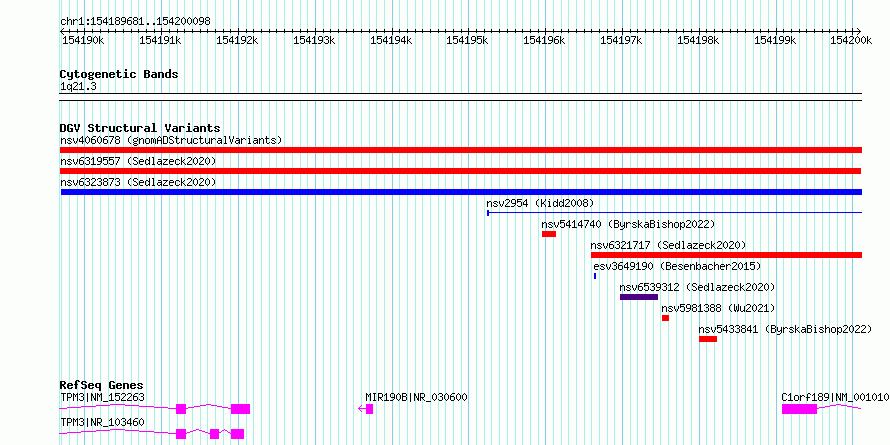Click the nsv6539312 (Sedlazeck2020) label
Viewport: 890px width, 445px height.
pos(697,287)
